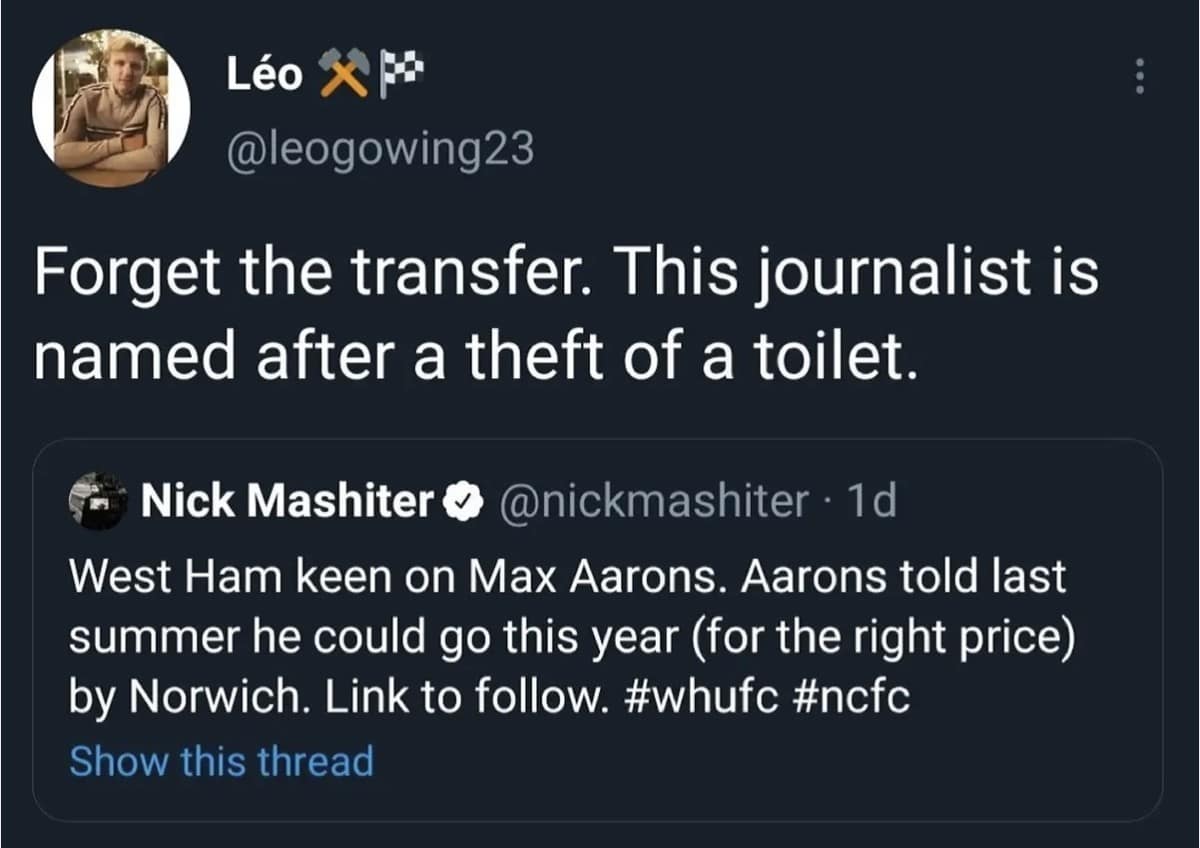Screen dimensions: 1200x848
Task: Click Show this thread
Action: [x=221, y=761]
